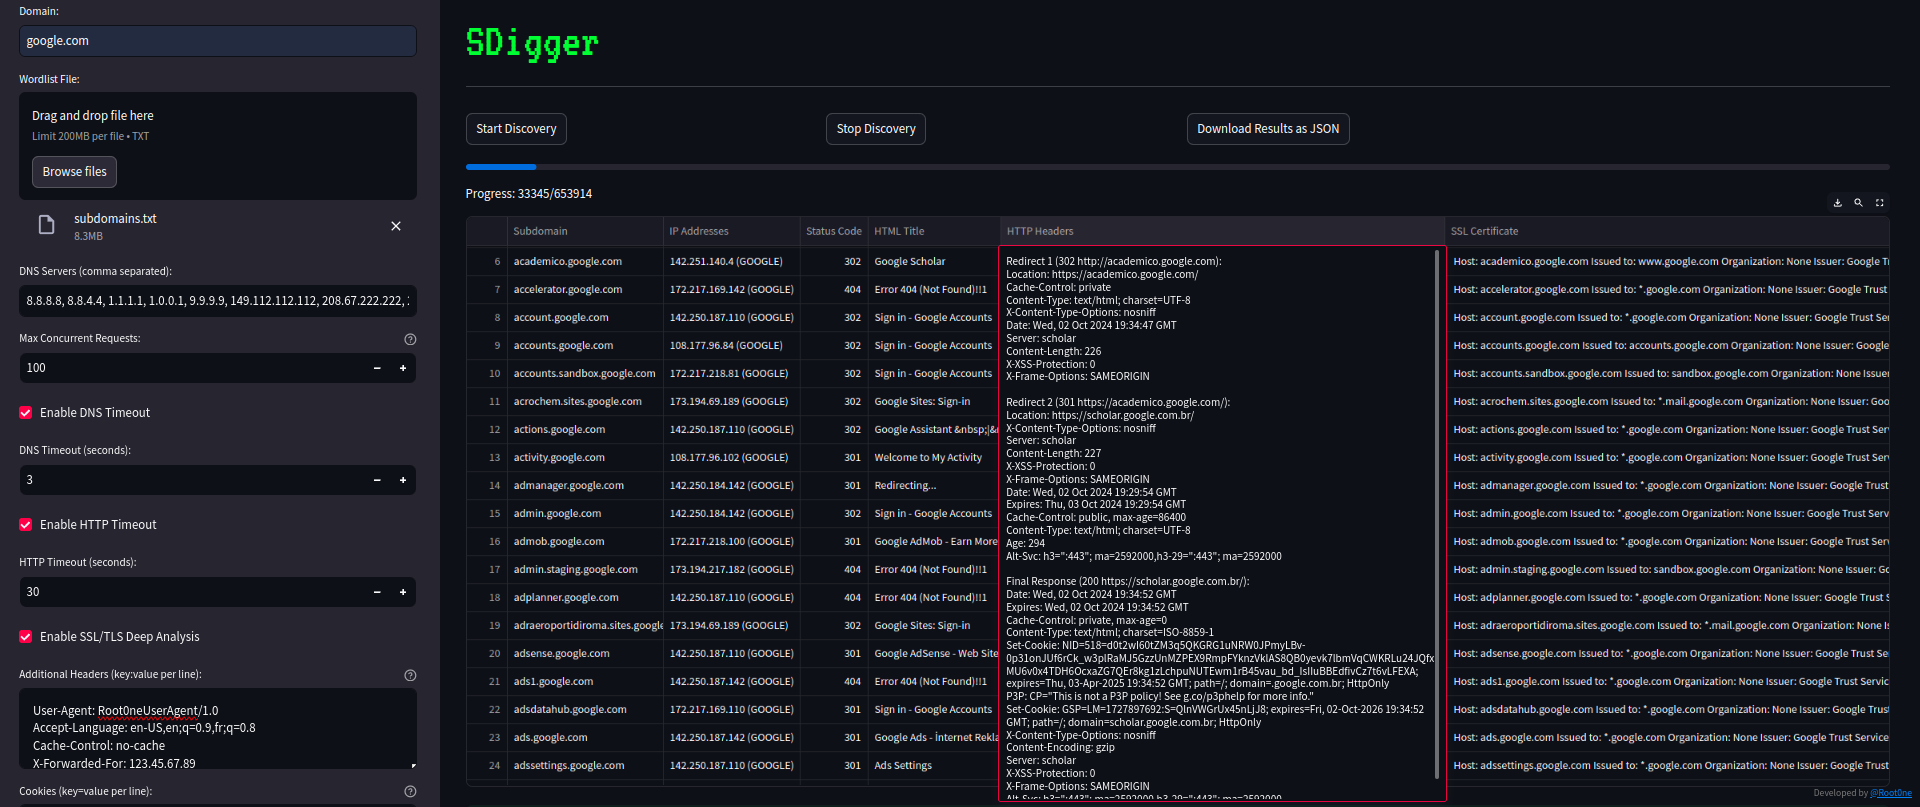Click IP cell 108.177.96.84 (GOOGLE)
This screenshot has height=807, width=1920.
click(x=731, y=345)
